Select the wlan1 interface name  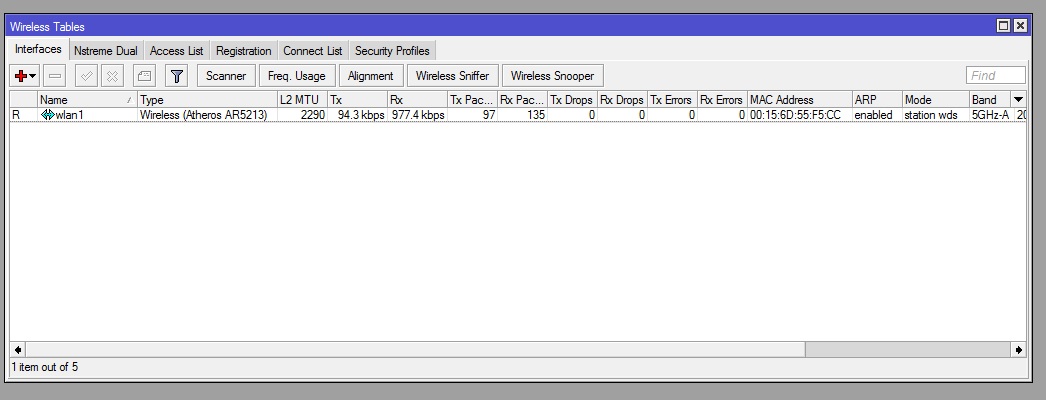coord(69,115)
